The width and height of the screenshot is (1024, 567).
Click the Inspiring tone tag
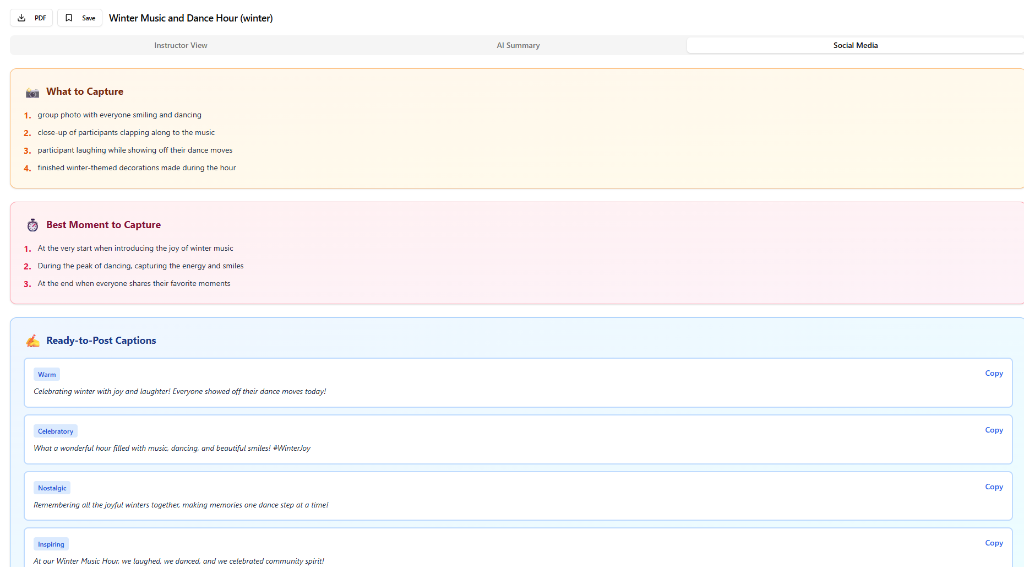coord(51,544)
